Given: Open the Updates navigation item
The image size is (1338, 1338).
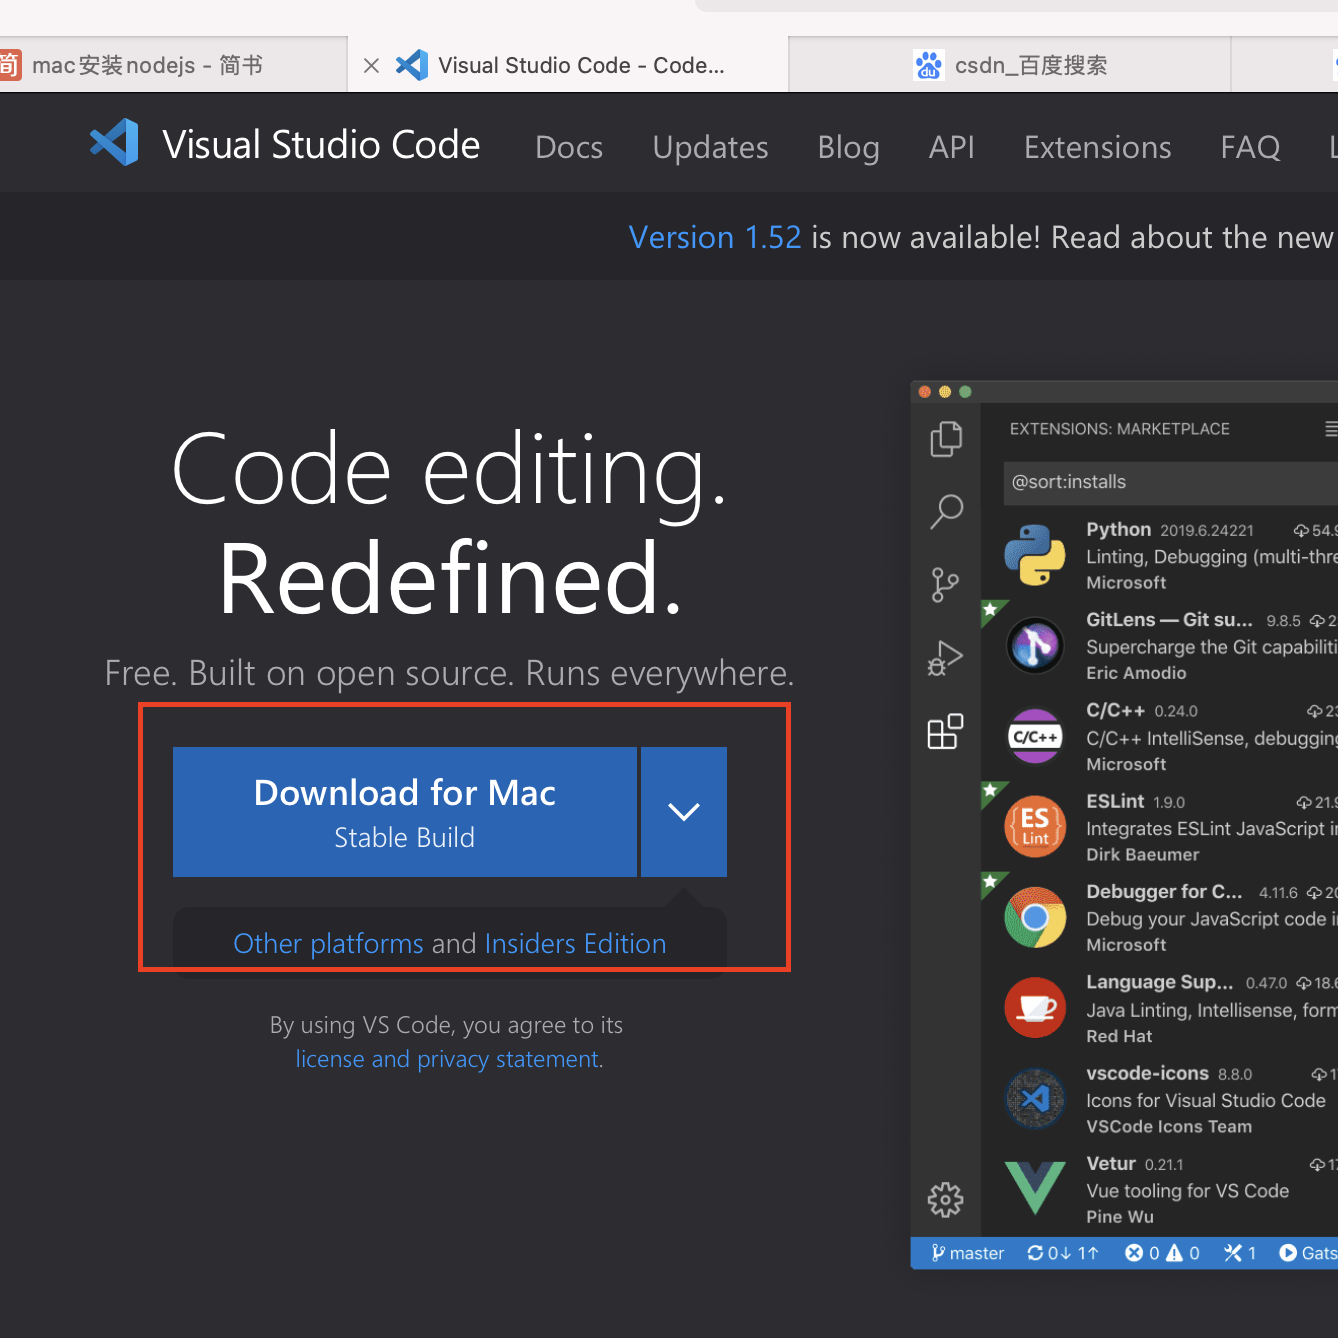Looking at the screenshot, I should pyautogui.click(x=710, y=147).
